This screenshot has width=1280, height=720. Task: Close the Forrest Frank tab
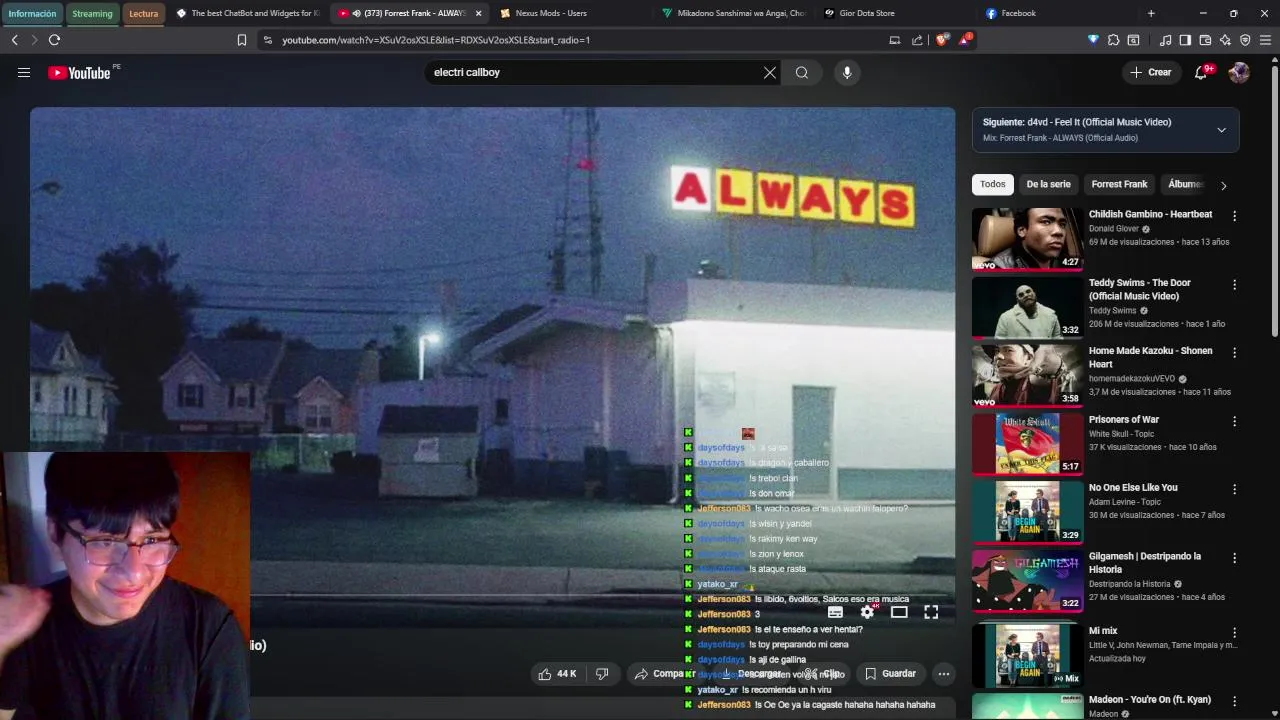coord(478,13)
